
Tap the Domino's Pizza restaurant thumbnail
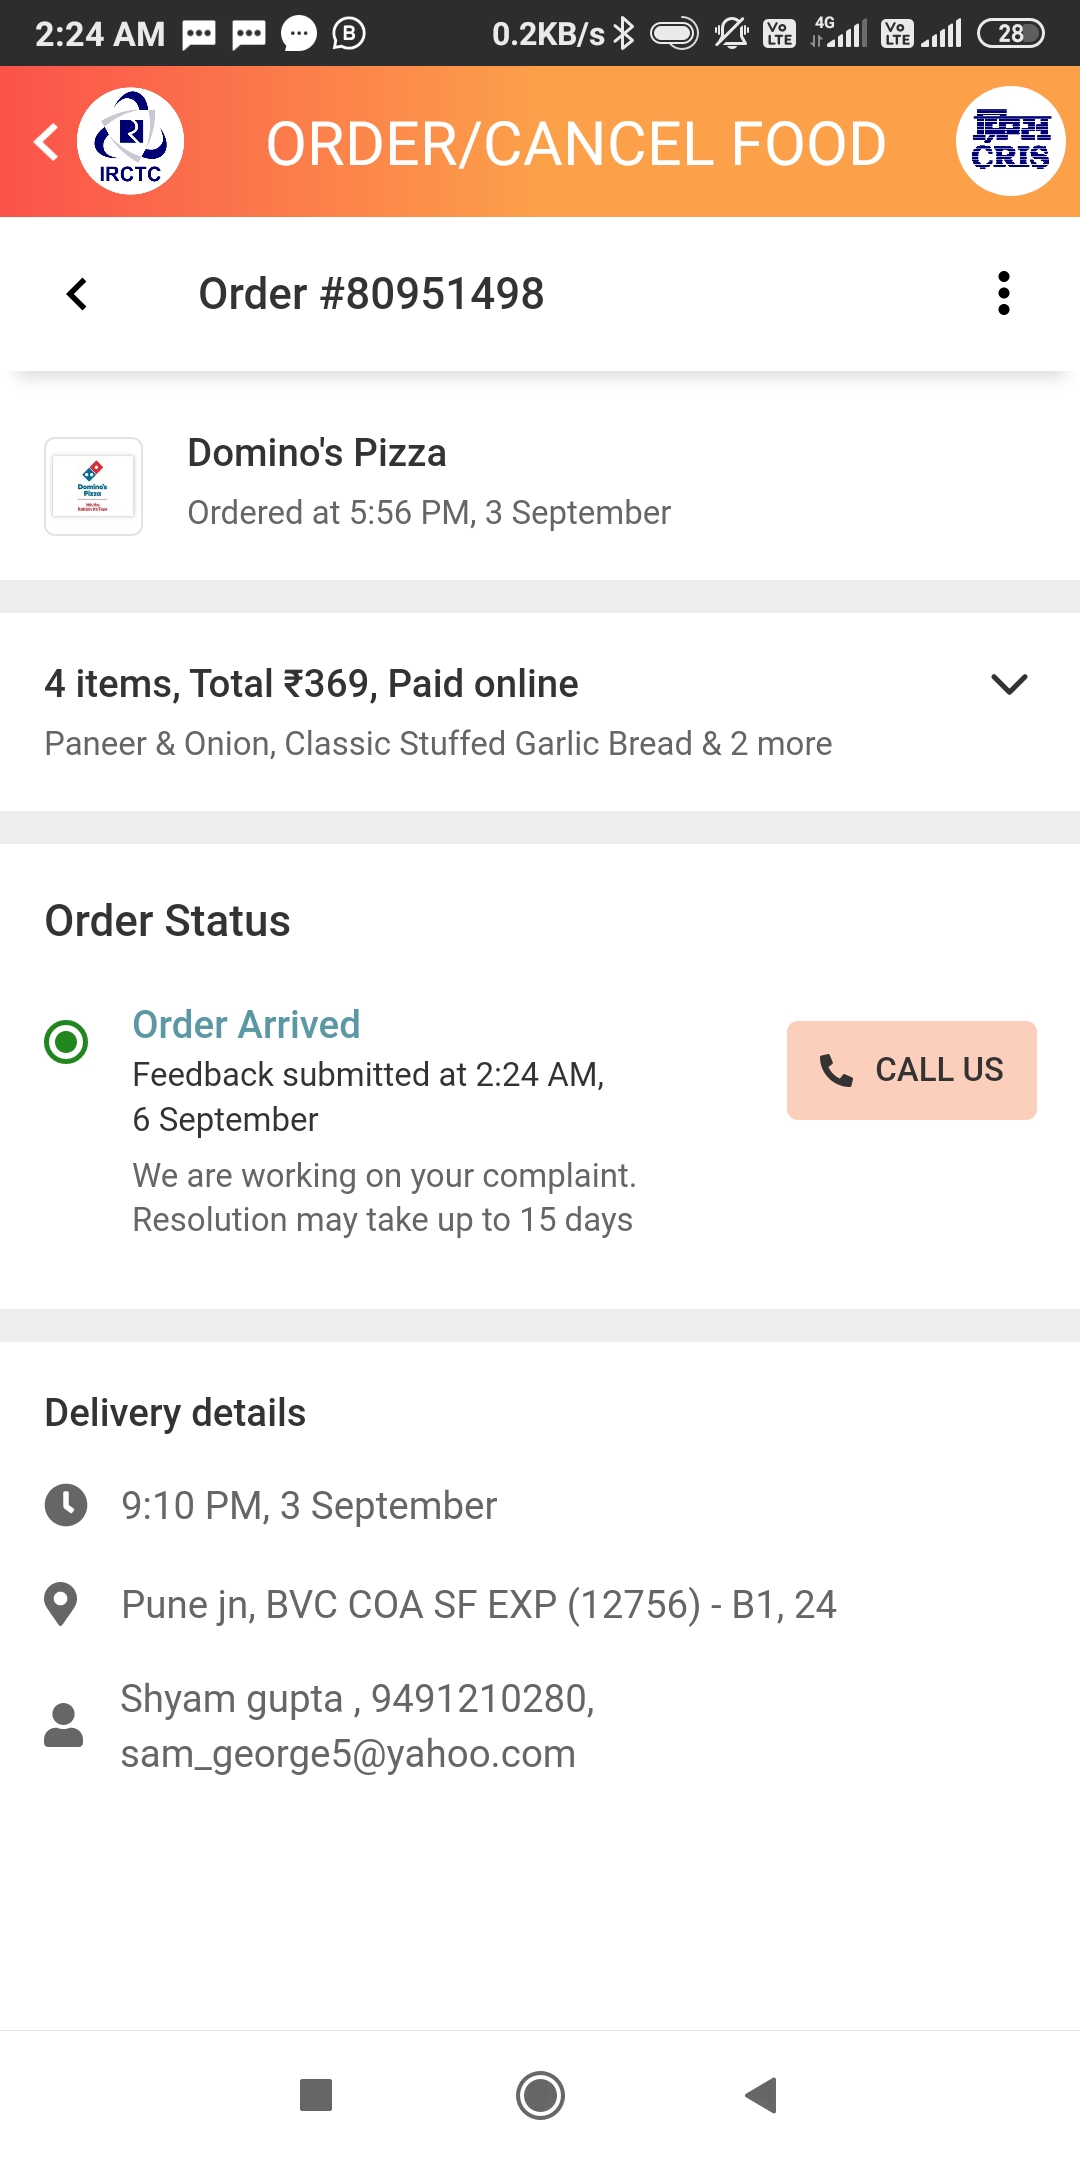[x=93, y=487]
